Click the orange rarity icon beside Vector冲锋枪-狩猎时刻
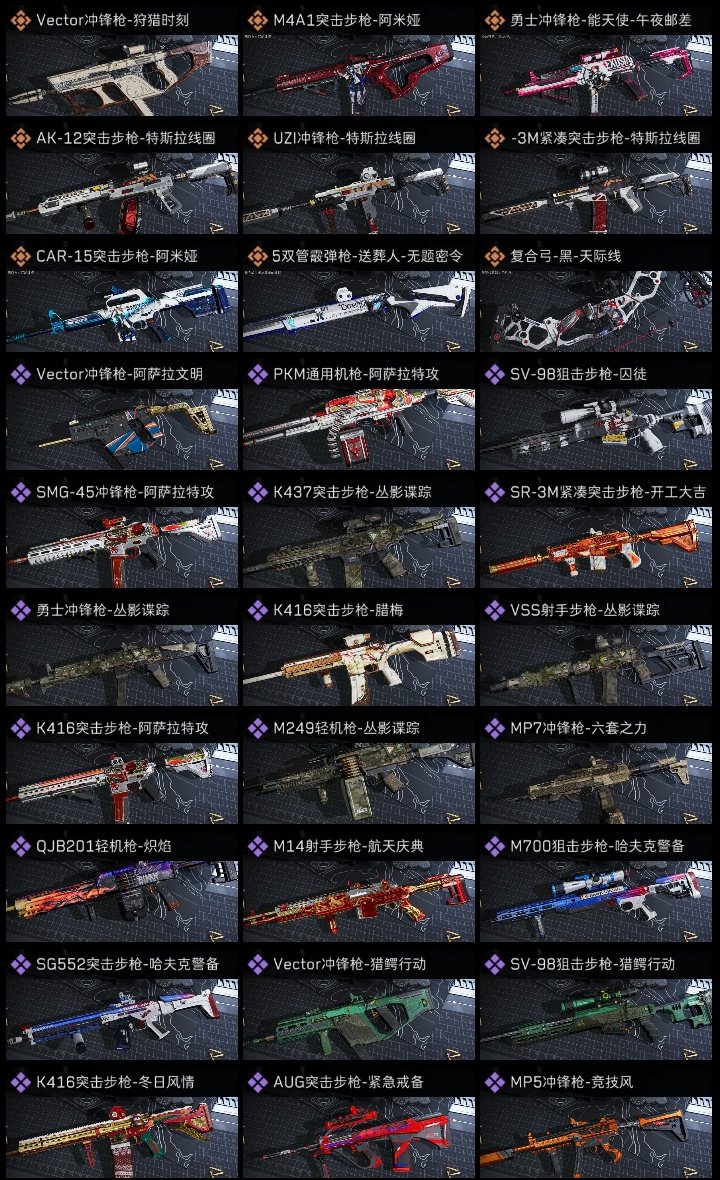 pyautogui.click(x=21, y=20)
